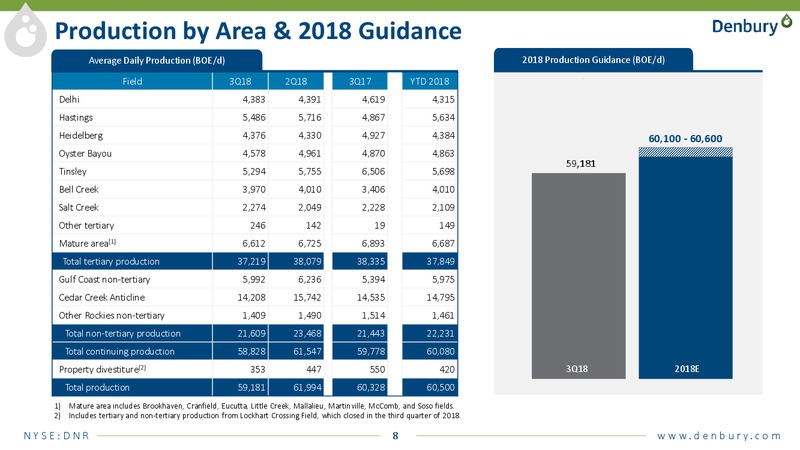Image resolution: width=800 pixels, height=450 pixels.
Task: Click Delhi 3Q18 value 4,383
Action: [254, 99]
